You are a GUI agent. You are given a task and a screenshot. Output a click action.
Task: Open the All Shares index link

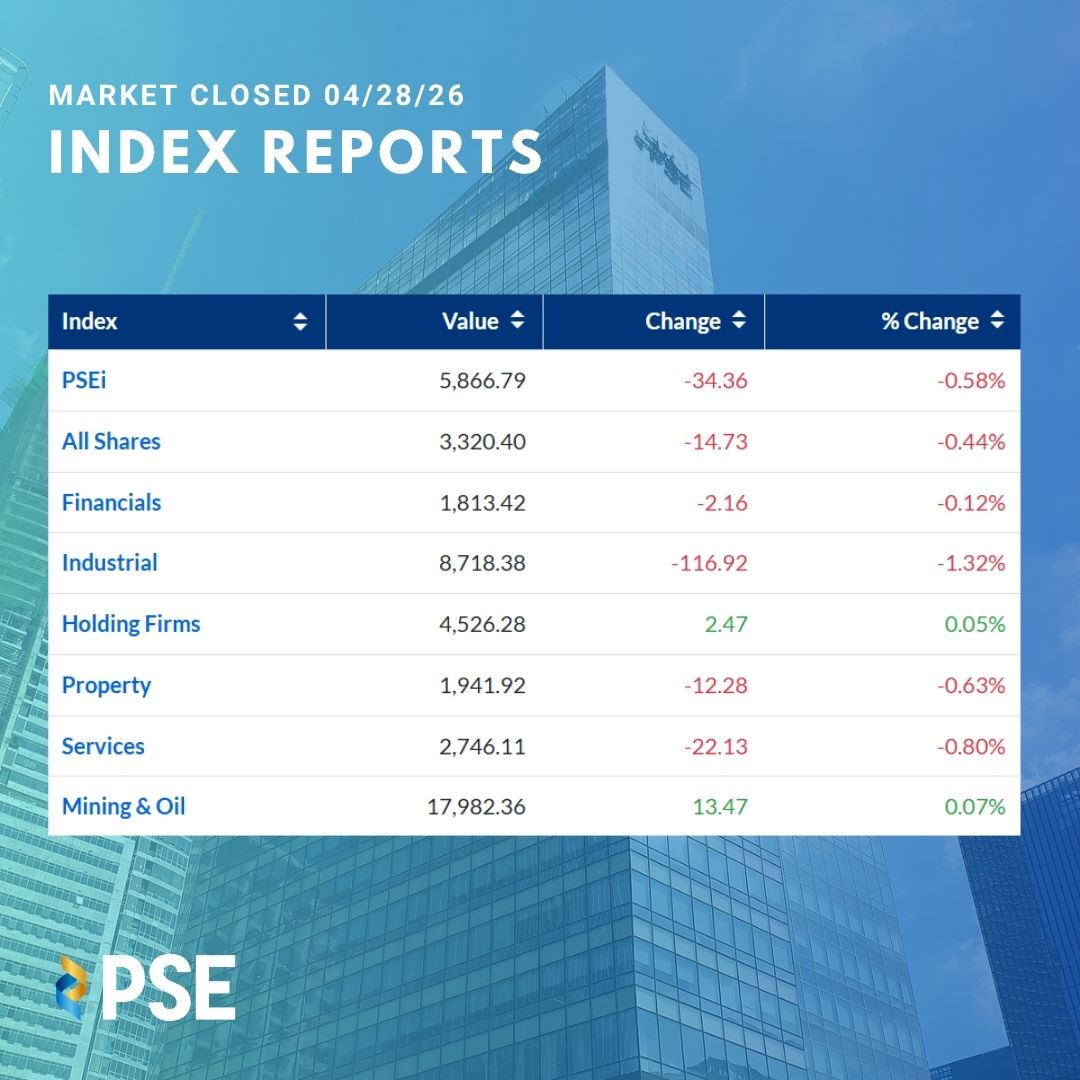111,441
